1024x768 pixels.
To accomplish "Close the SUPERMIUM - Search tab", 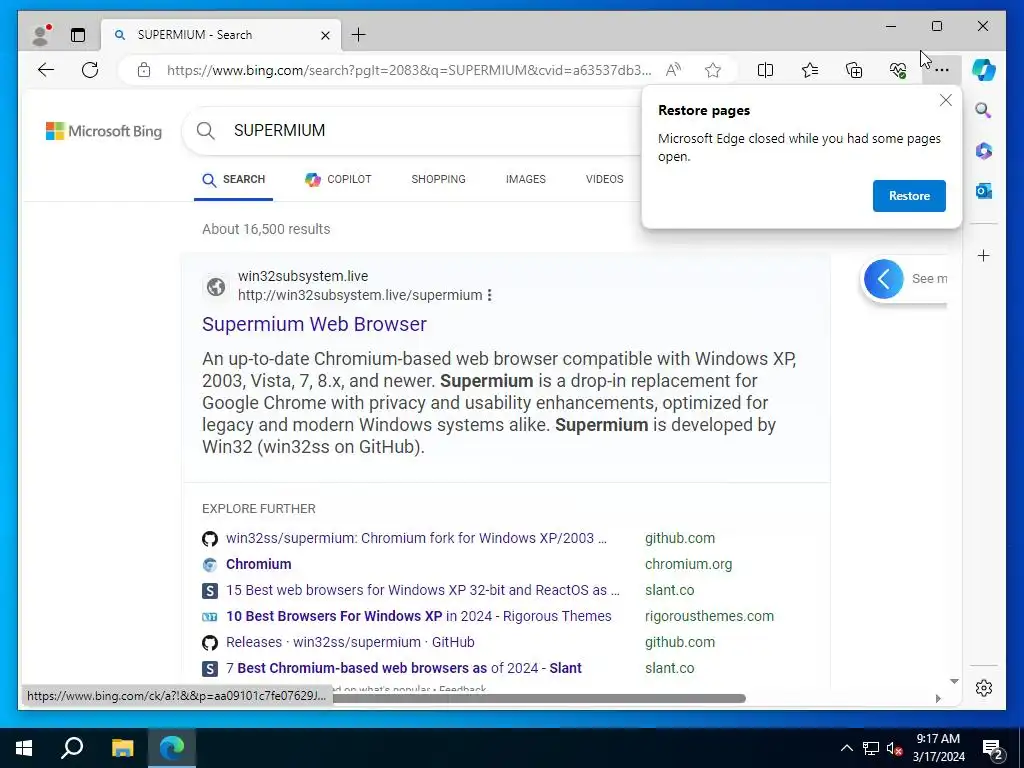I will coord(325,35).
